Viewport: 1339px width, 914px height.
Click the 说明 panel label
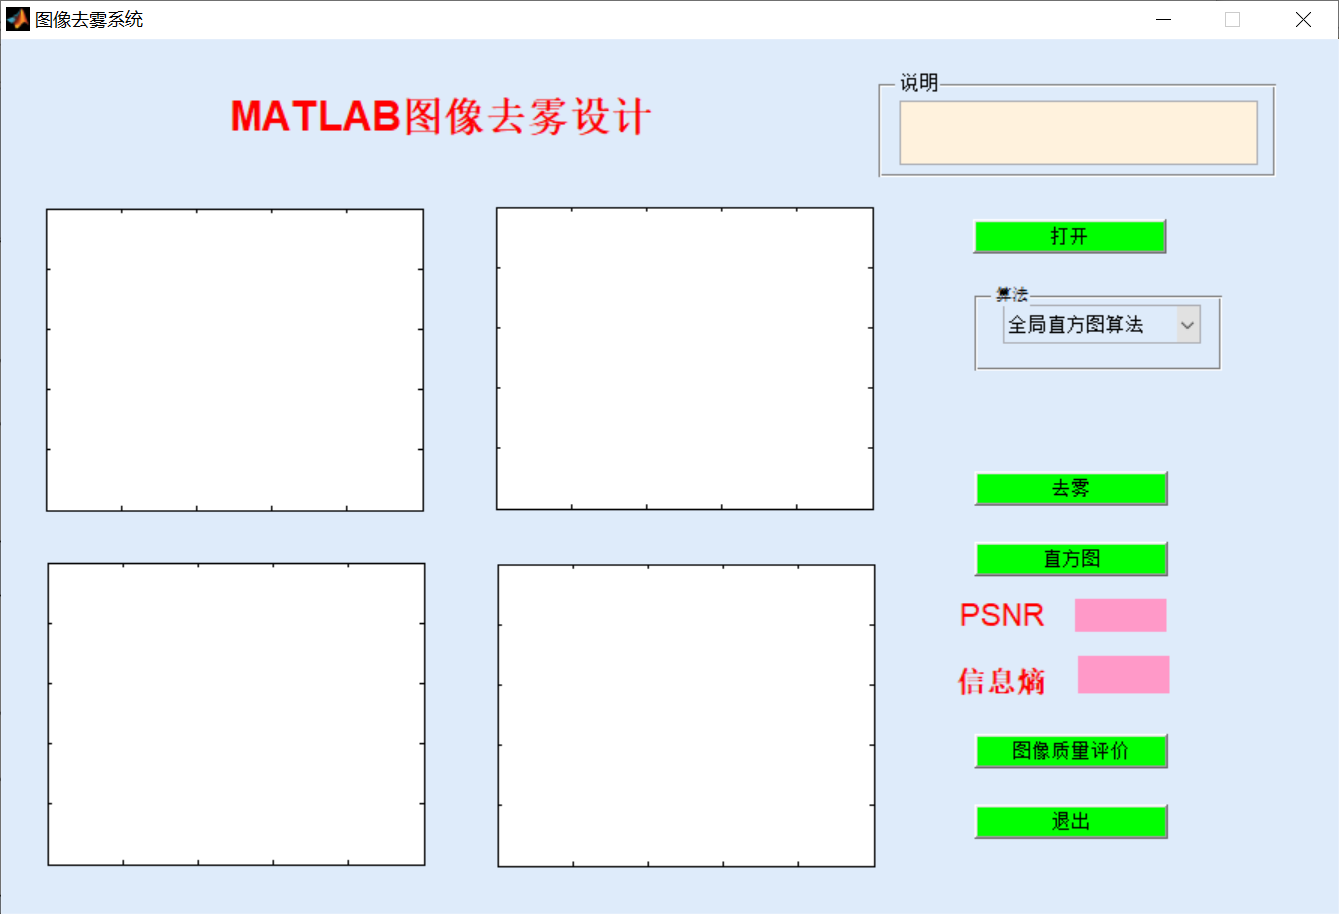(x=919, y=83)
